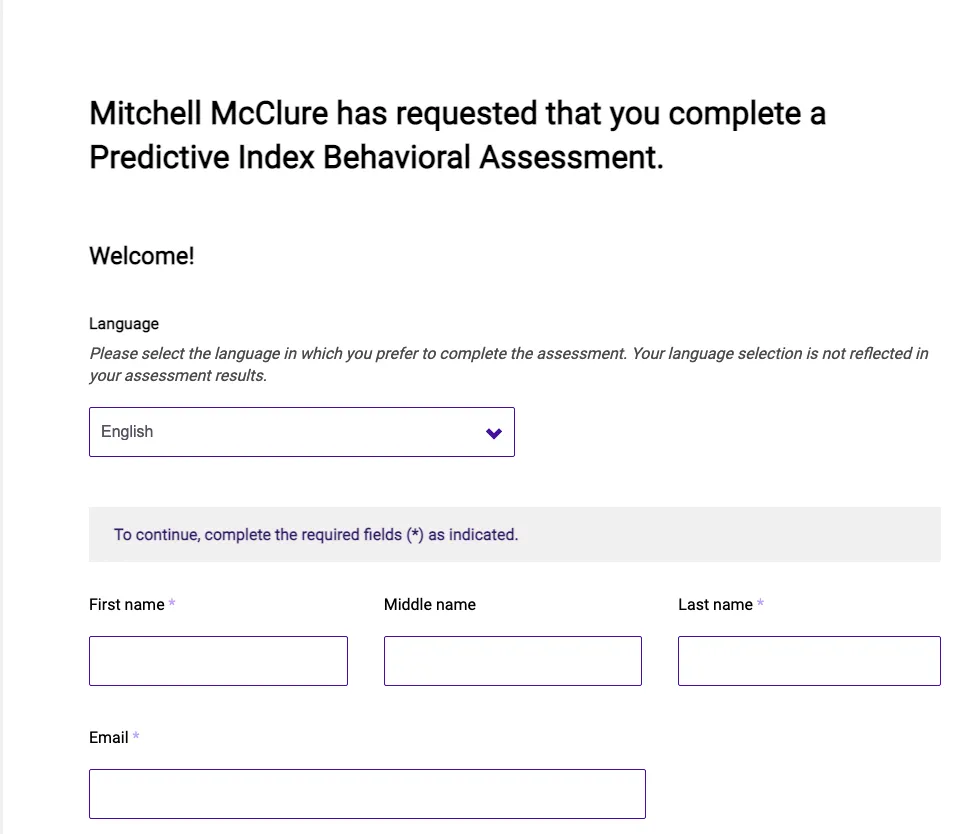The height and width of the screenshot is (834, 972).
Task: Focus the Middle name text box
Action: pyautogui.click(x=512, y=661)
